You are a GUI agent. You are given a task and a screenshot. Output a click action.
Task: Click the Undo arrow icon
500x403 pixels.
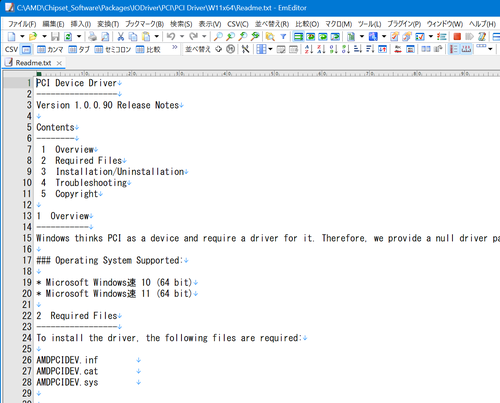pyautogui.click(x=171, y=36)
